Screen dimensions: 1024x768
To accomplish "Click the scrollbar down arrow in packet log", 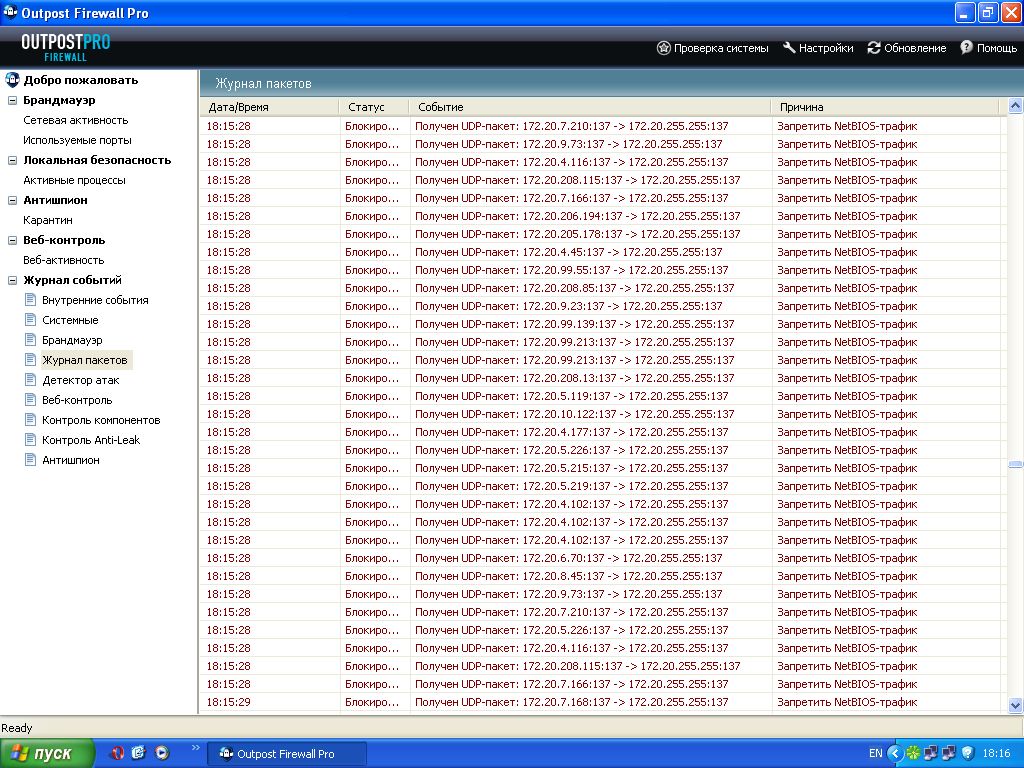I will coord(1016,705).
